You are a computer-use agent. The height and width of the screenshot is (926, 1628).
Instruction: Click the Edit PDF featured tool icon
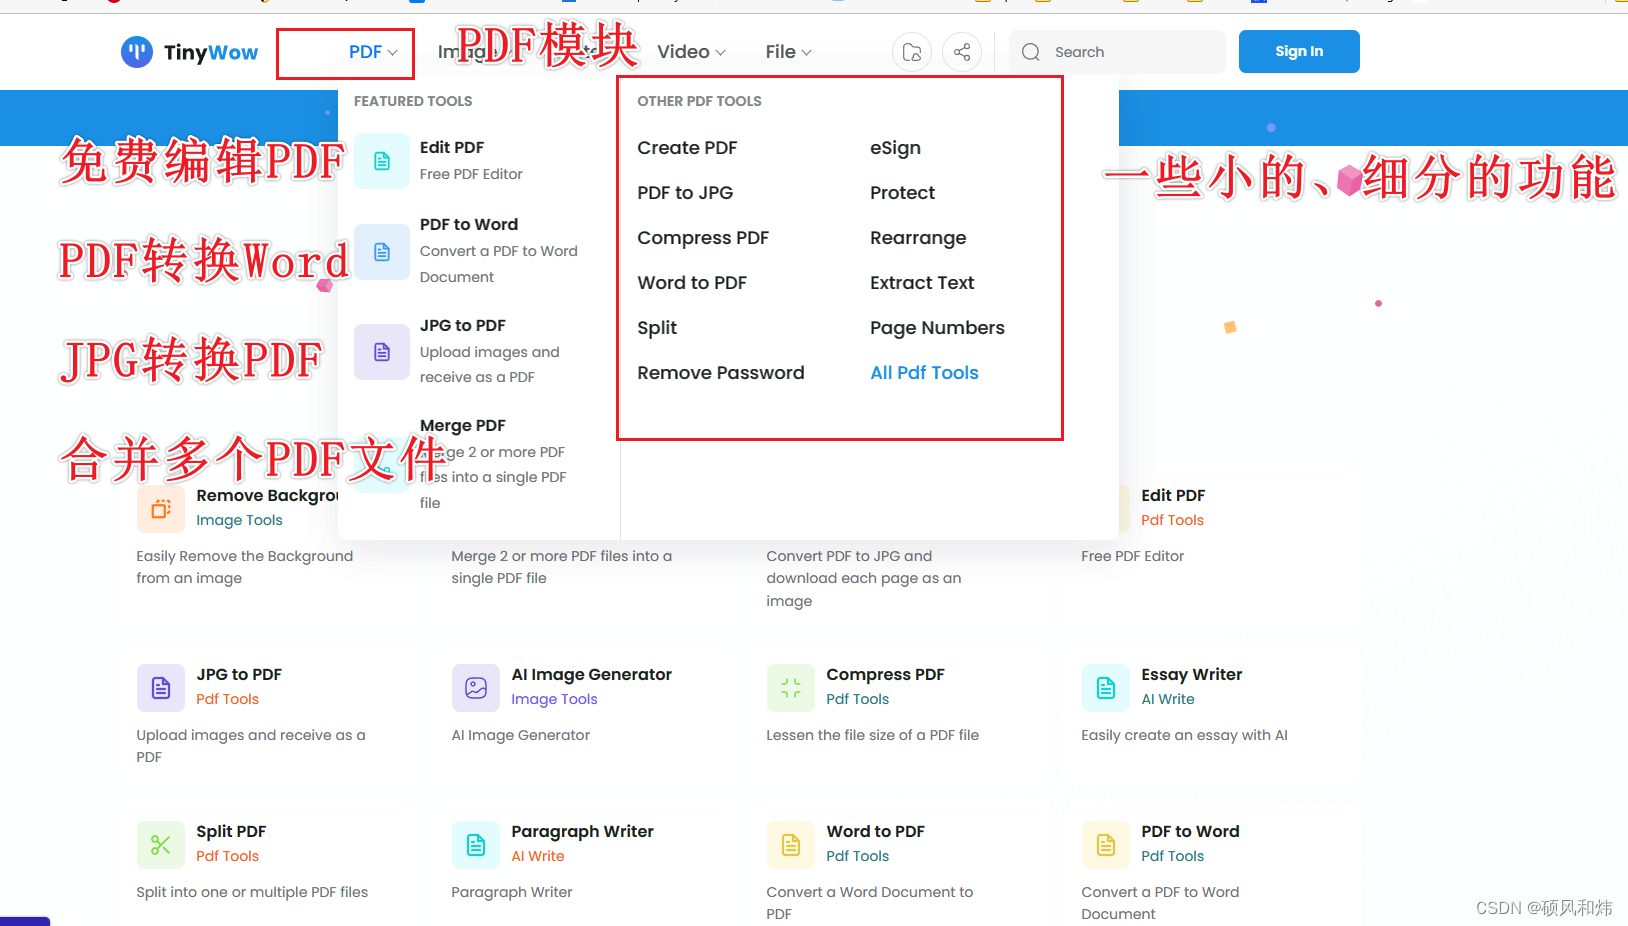tap(382, 161)
